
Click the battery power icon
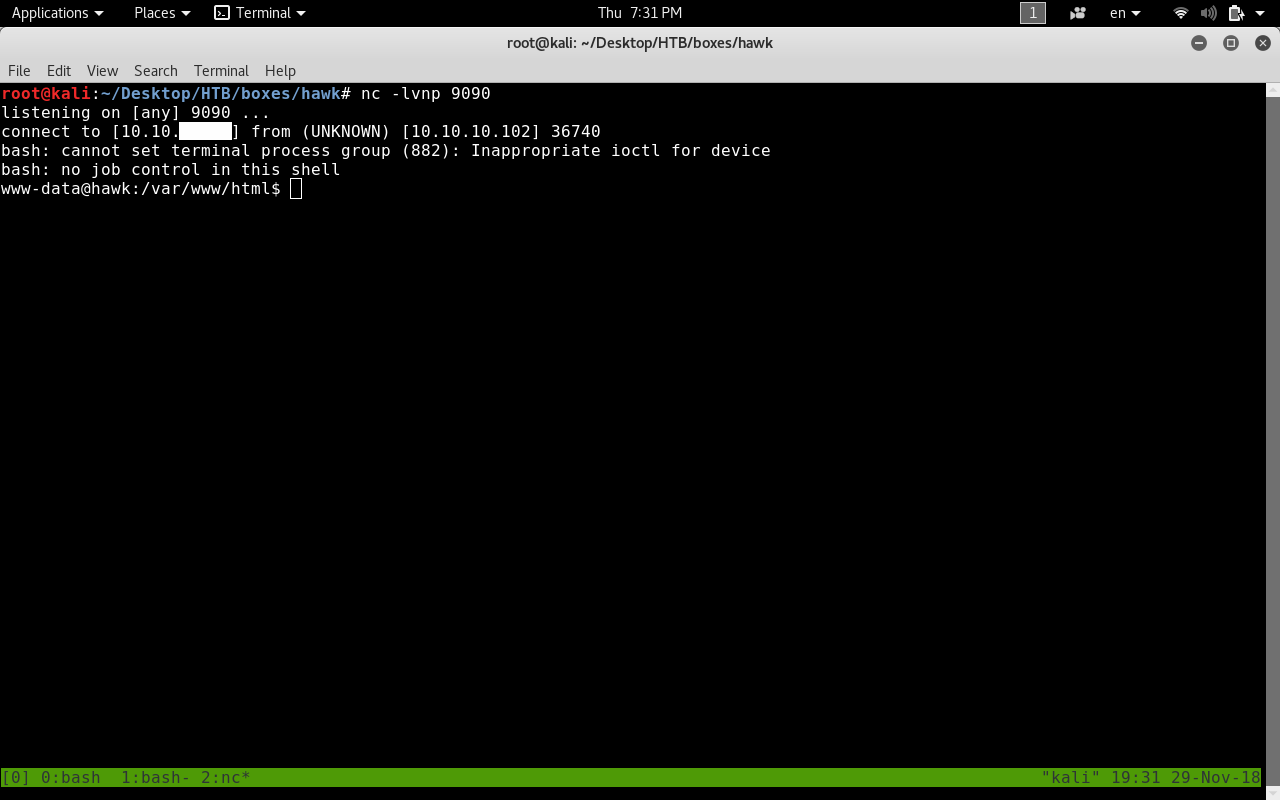pyautogui.click(x=1236, y=13)
